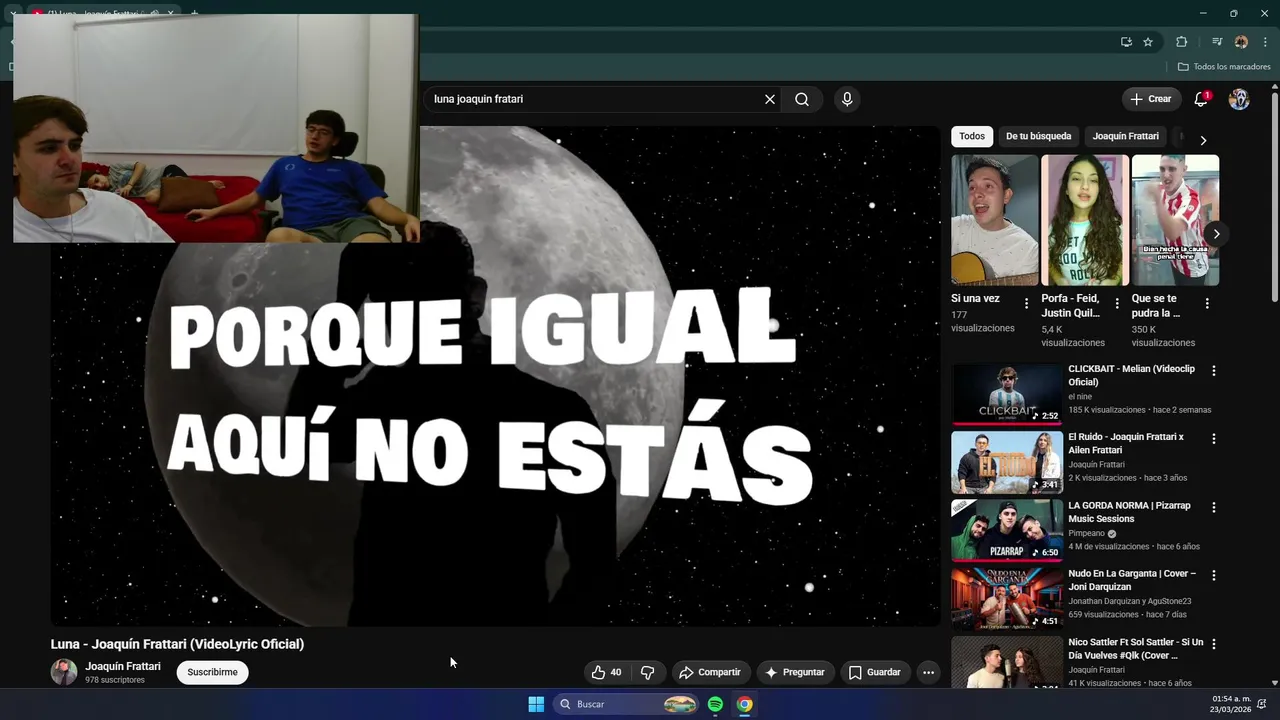Screen dimensions: 1280x720
Task: Open the Chrome profile avatar
Action: pos(1241,42)
